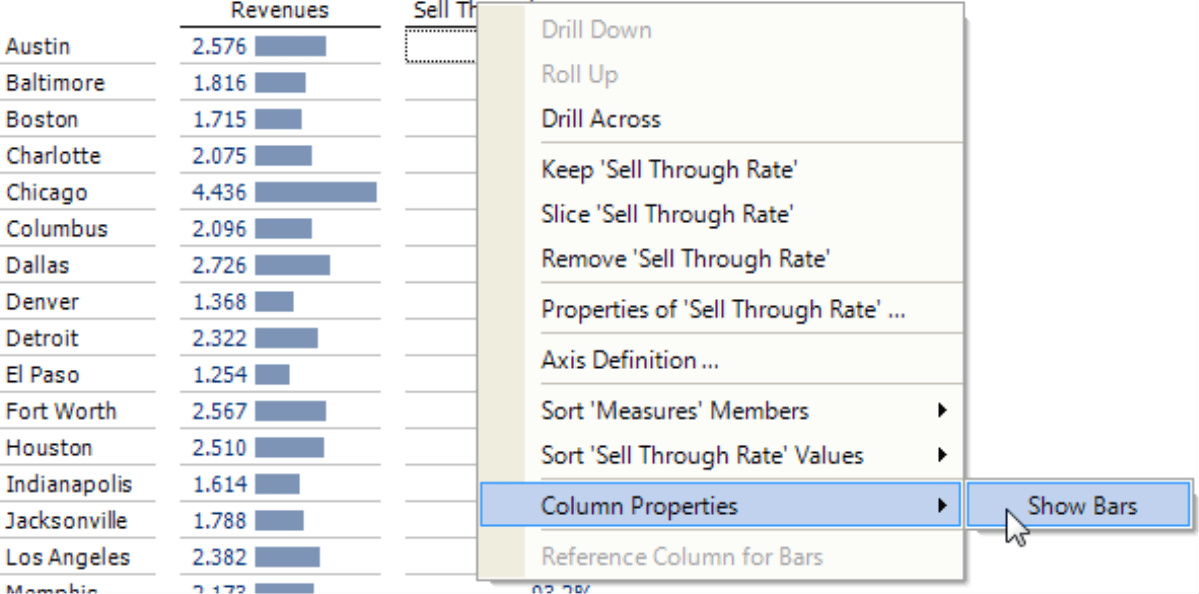Select Slice 'Sell Through Rate'
The width and height of the screenshot is (1199, 594).
[x=668, y=214]
